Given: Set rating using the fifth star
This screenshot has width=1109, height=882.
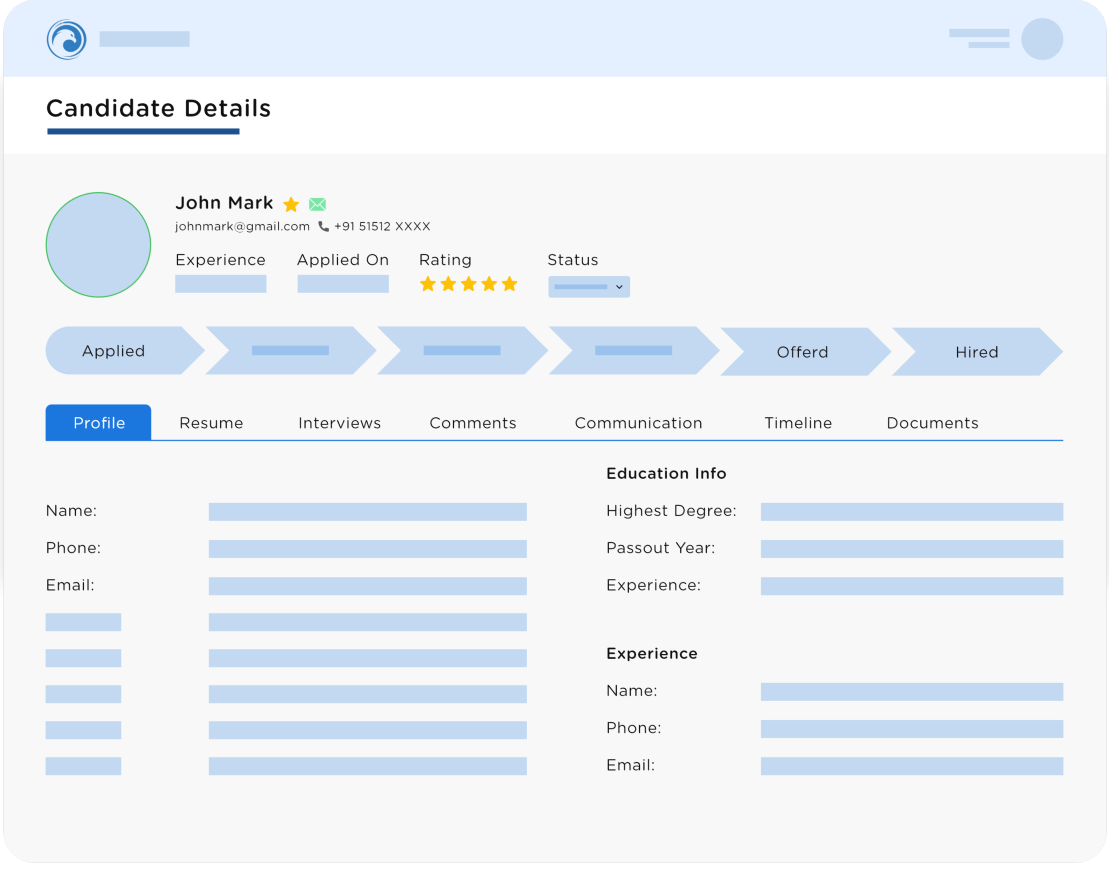Looking at the screenshot, I should coord(509,284).
